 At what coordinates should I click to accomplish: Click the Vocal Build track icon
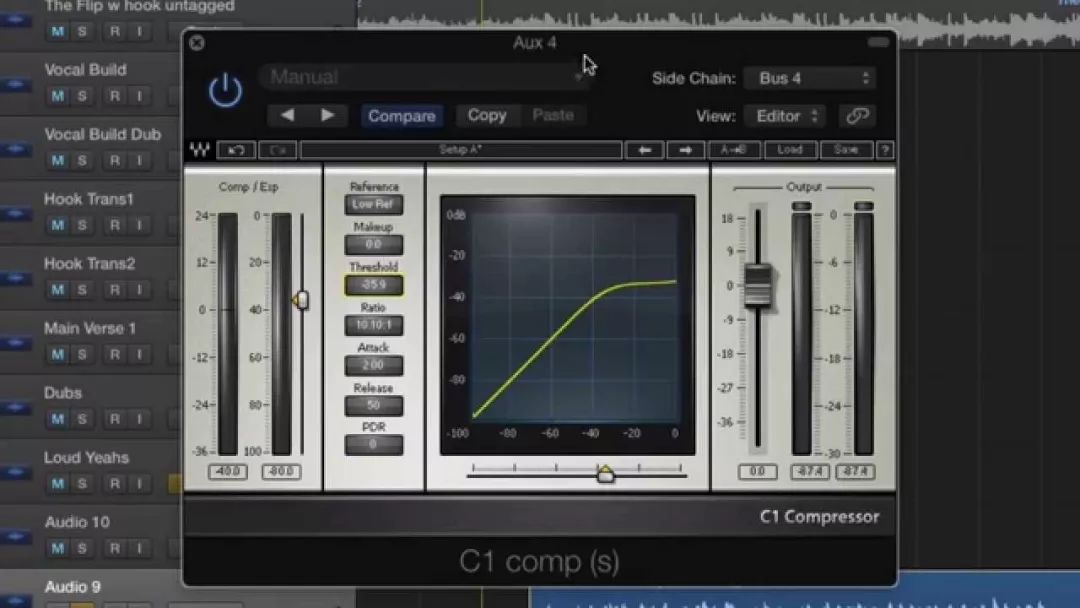(x=16, y=85)
